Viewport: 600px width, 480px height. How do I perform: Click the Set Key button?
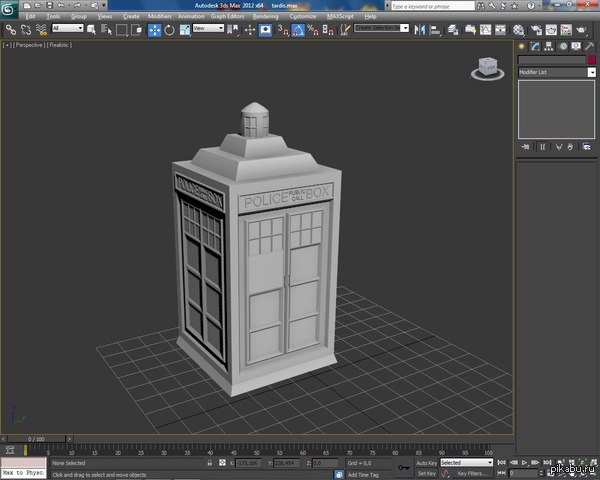click(x=426, y=473)
